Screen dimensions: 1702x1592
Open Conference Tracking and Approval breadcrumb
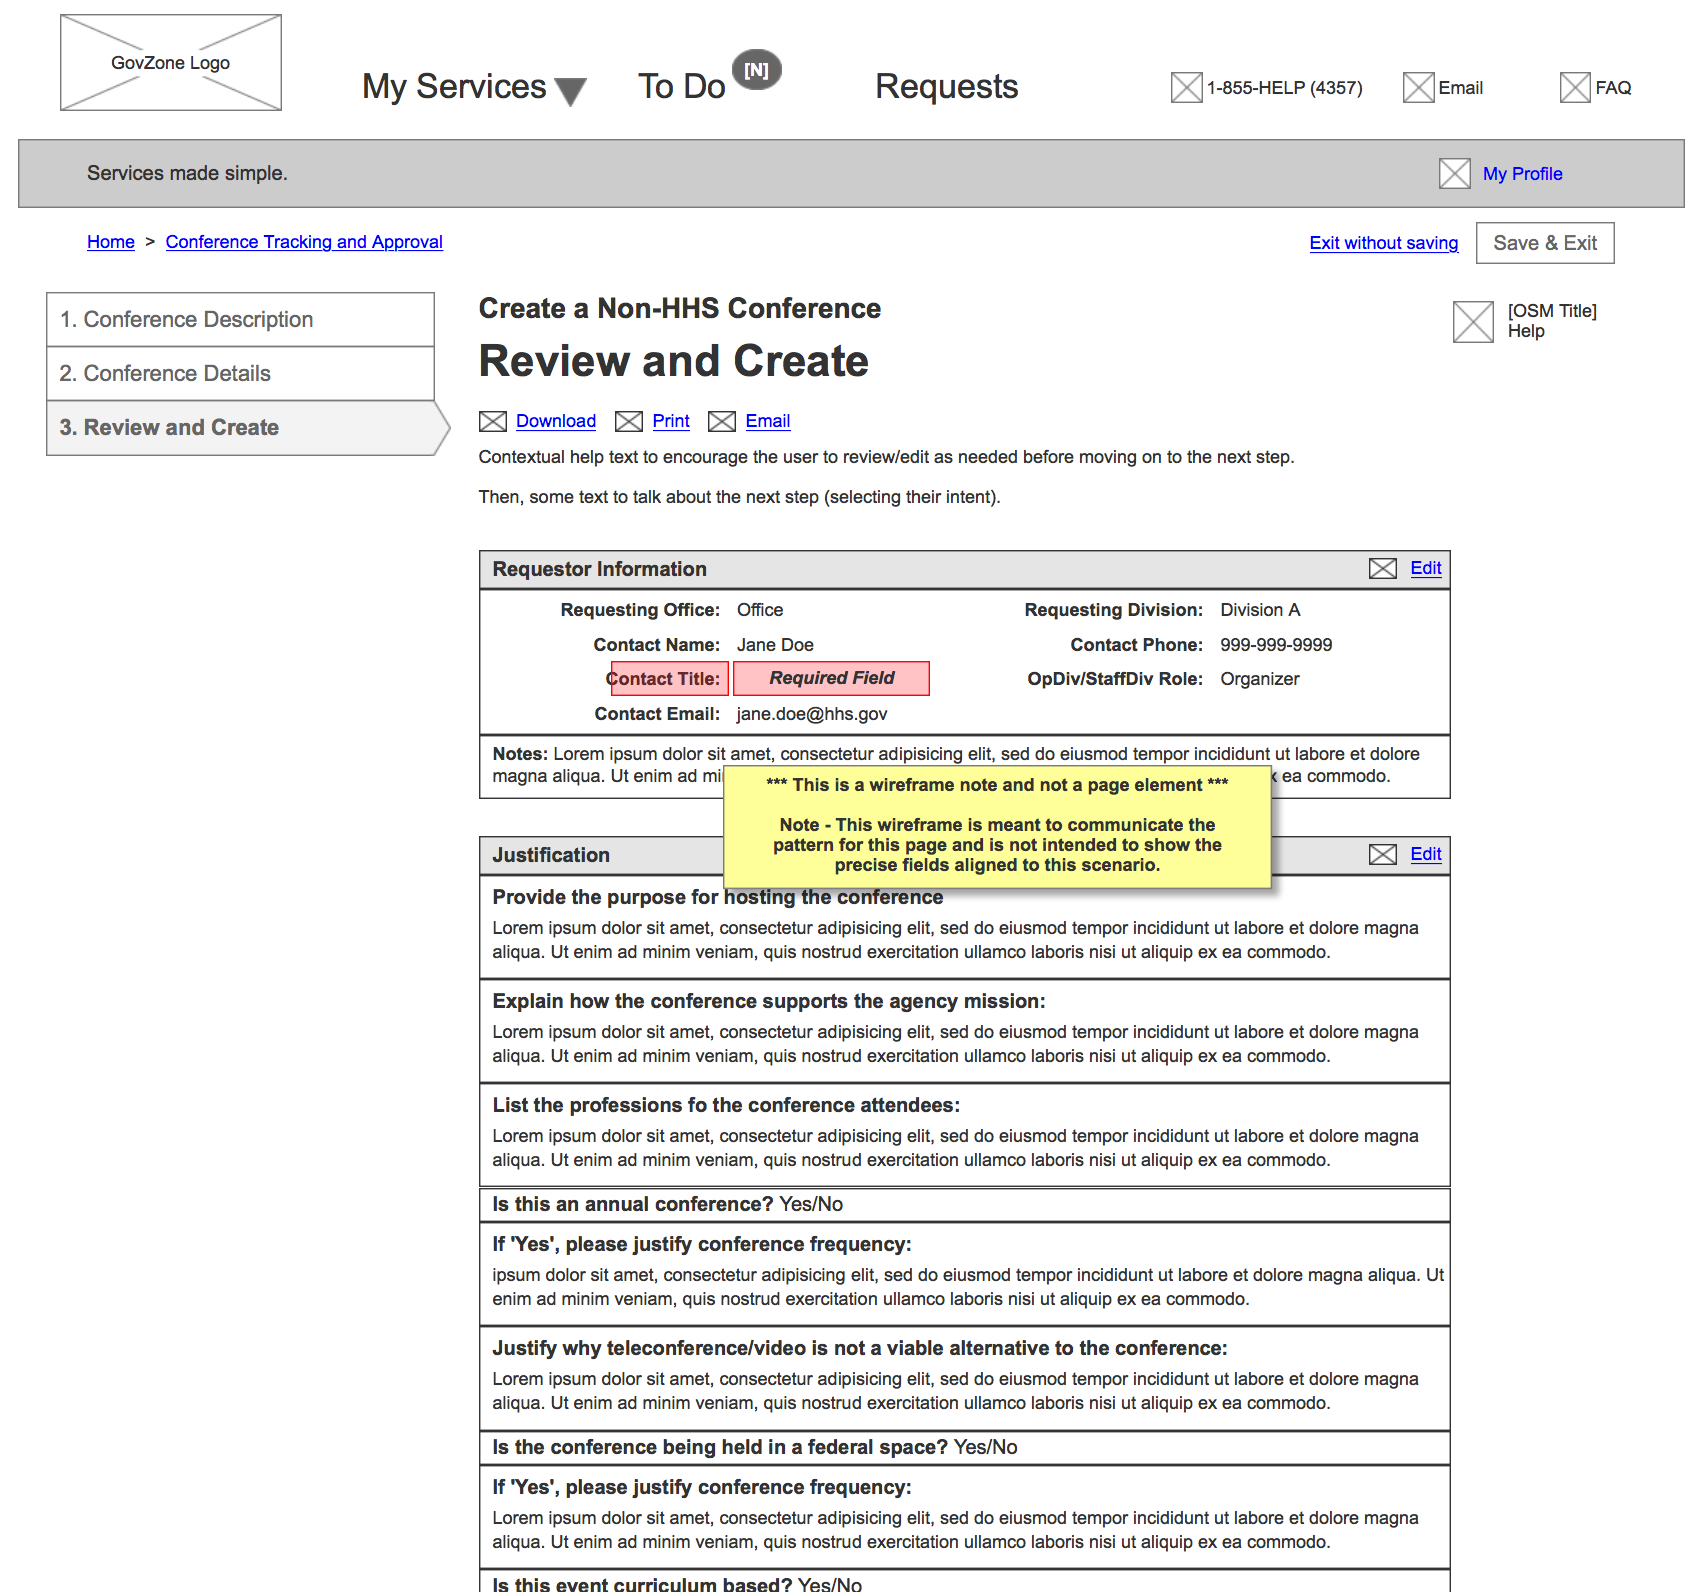tap(304, 242)
